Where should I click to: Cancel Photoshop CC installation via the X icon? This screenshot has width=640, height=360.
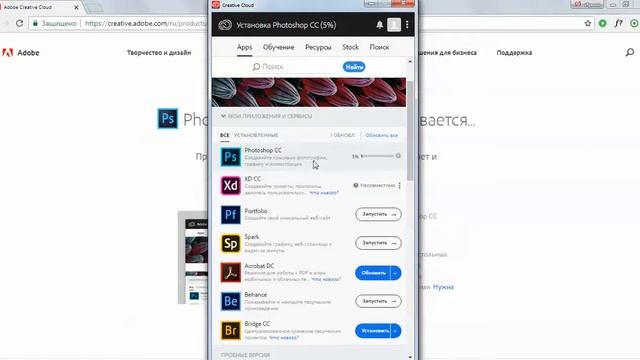tap(398, 156)
